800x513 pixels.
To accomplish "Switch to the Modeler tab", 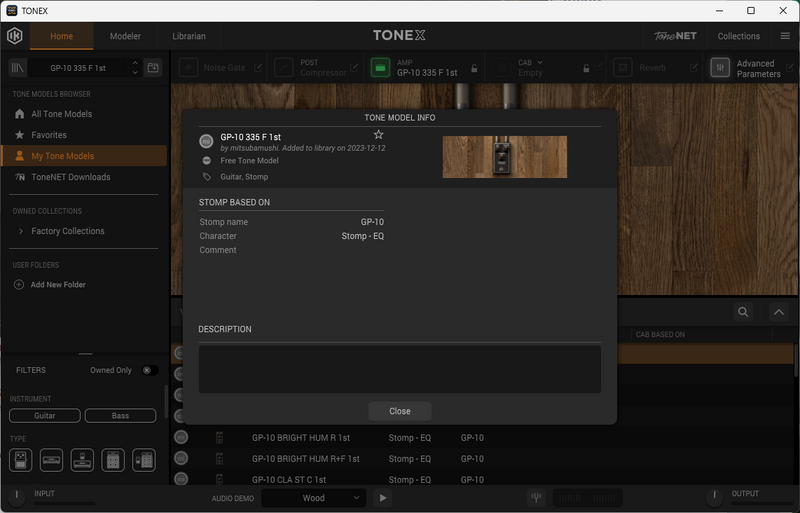I will (x=125, y=36).
